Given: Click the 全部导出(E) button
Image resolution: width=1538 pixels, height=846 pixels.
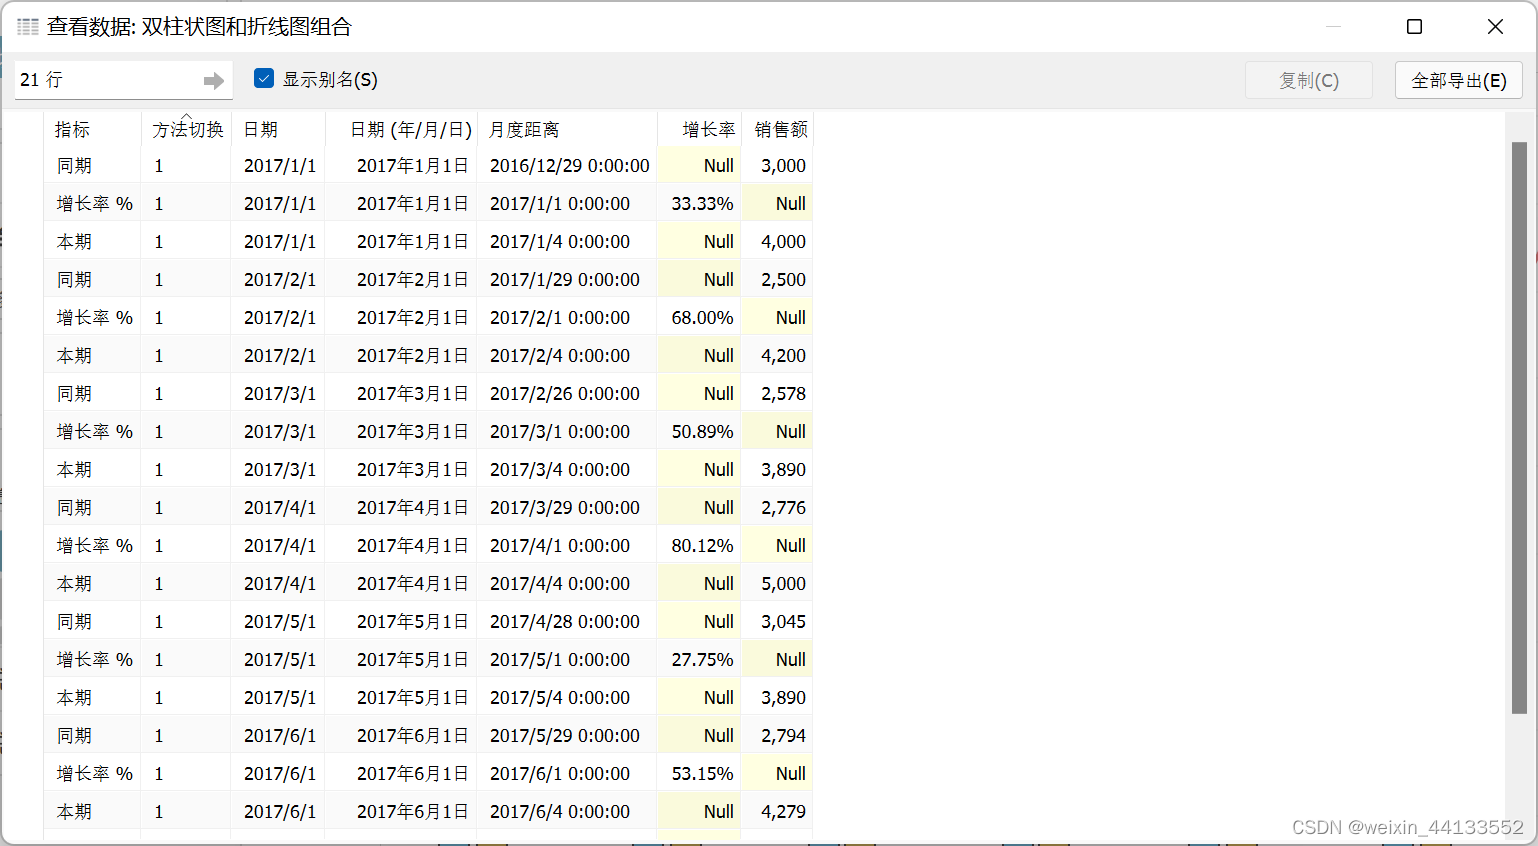Looking at the screenshot, I should (1458, 80).
